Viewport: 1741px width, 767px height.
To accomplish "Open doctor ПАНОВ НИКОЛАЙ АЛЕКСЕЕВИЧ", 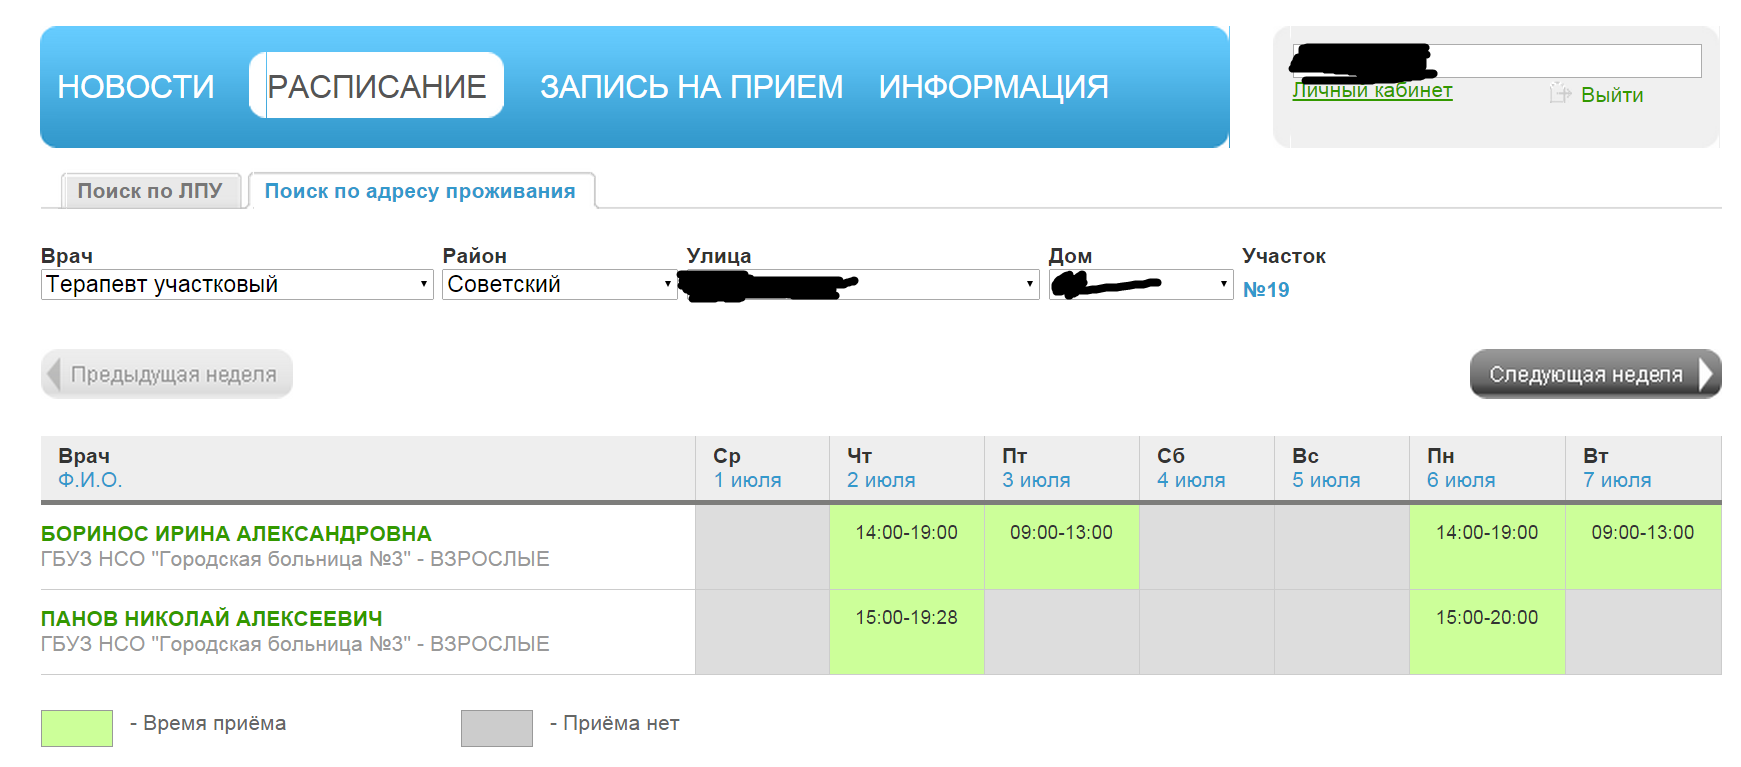I will [212, 619].
